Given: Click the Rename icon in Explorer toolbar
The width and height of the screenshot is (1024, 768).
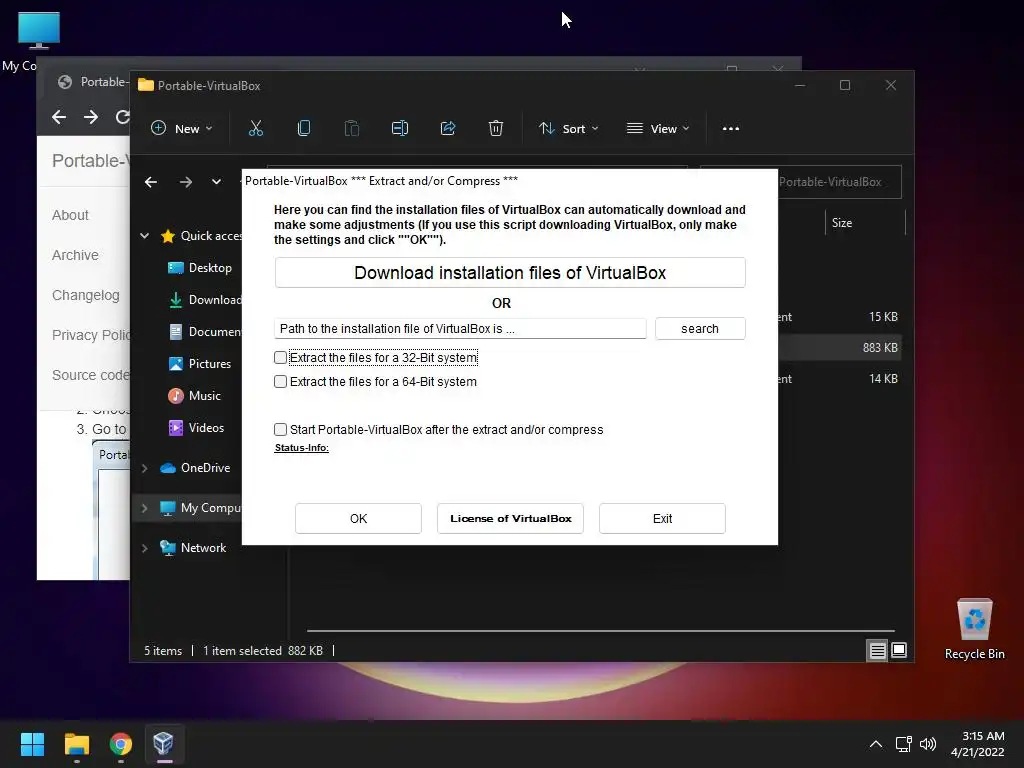Looking at the screenshot, I should tap(400, 128).
